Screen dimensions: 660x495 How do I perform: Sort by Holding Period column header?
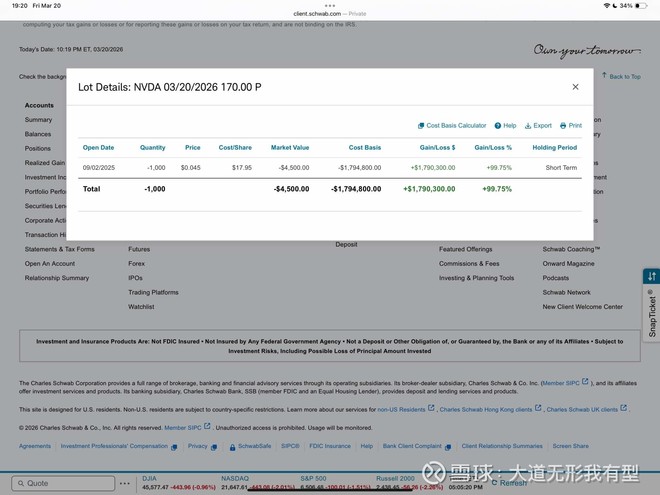click(x=554, y=147)
